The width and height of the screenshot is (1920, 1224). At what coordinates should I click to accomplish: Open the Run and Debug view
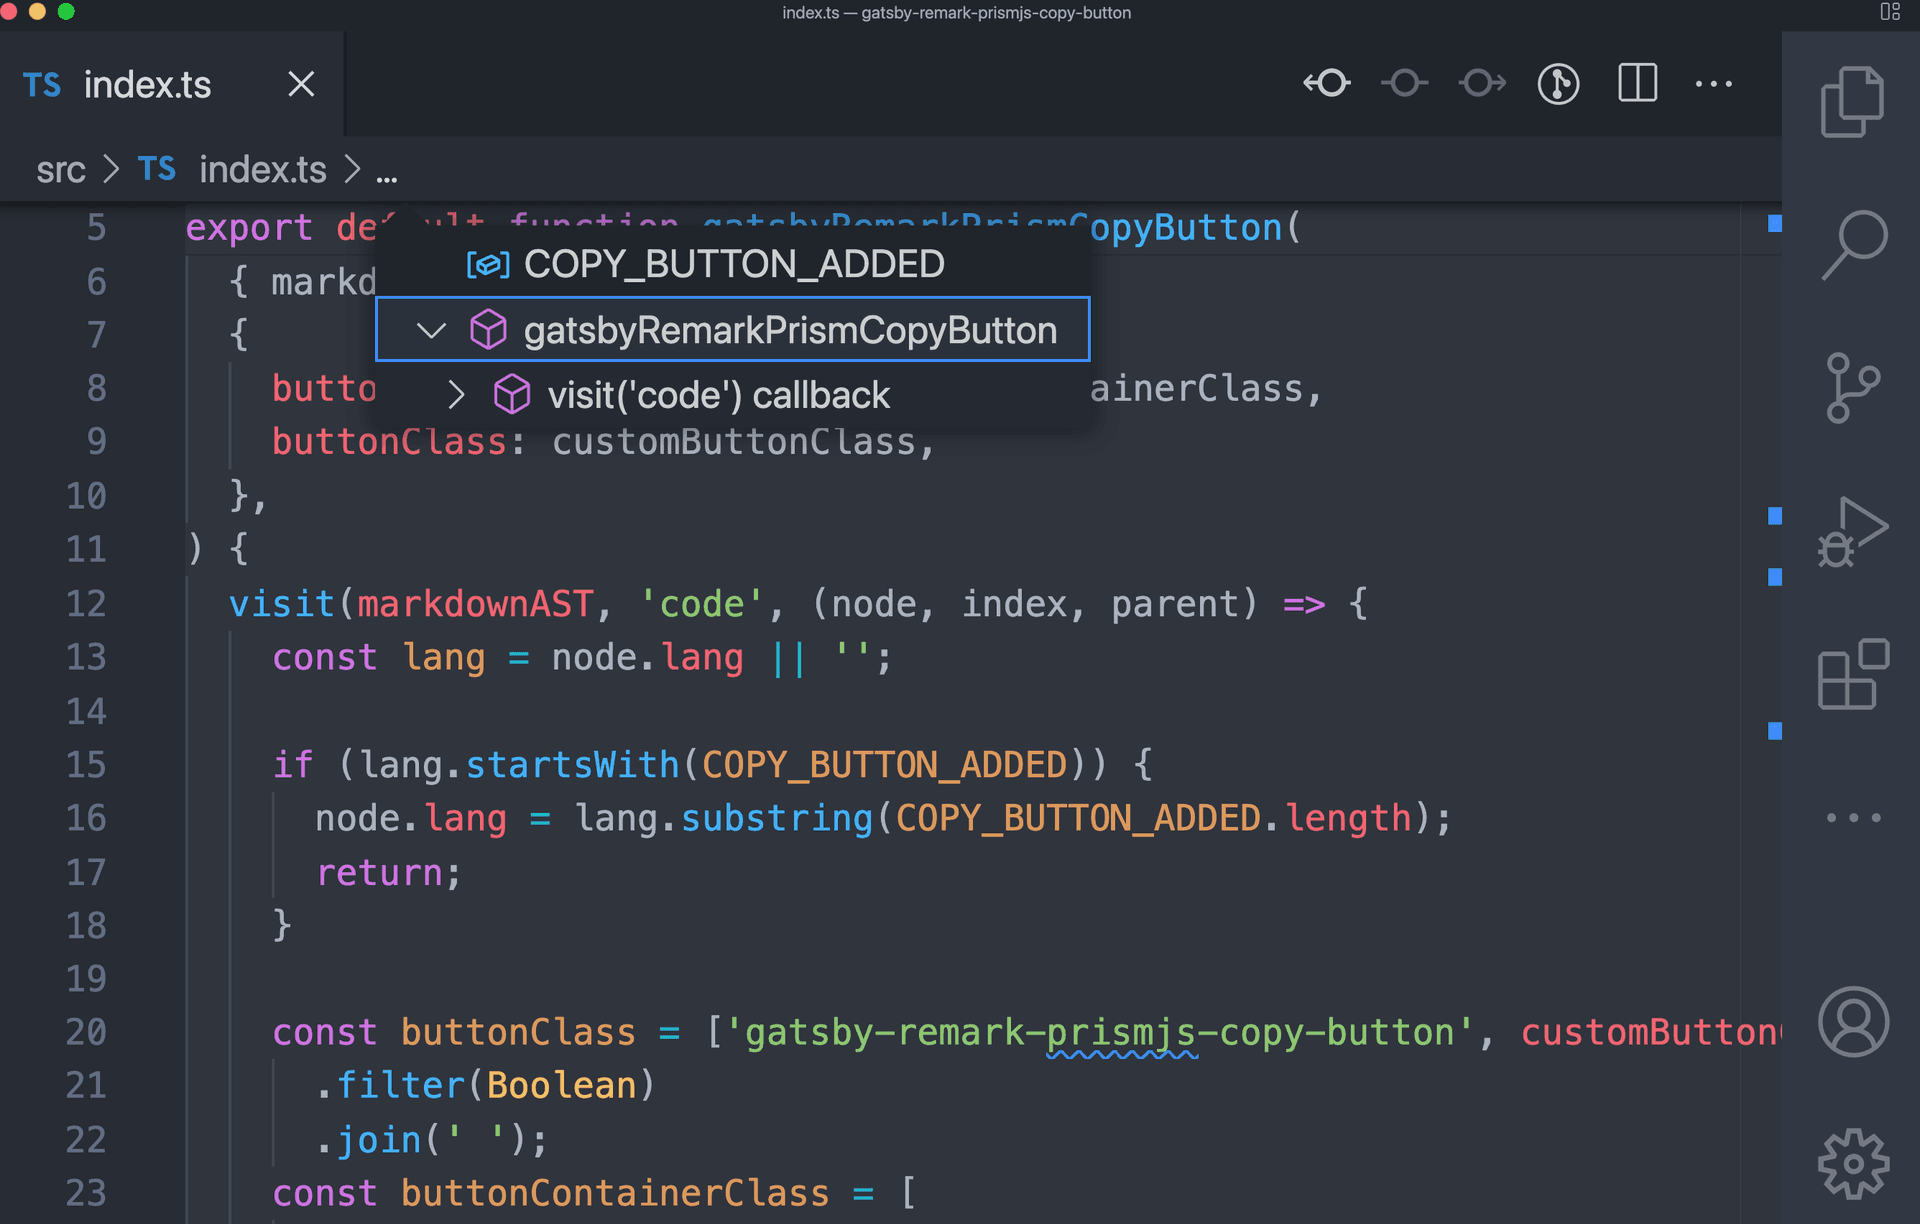tap(1852, 531)
